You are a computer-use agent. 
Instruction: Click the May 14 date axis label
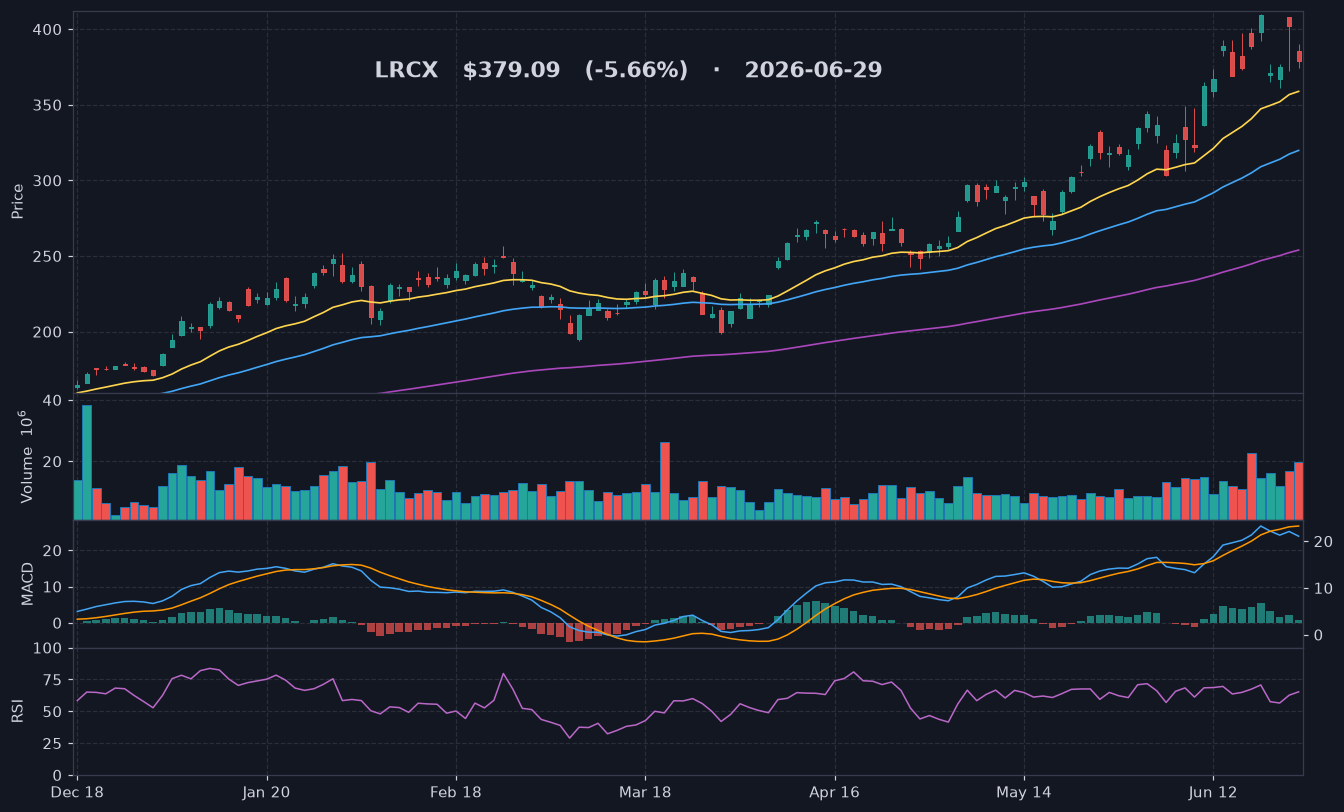tap(1024, 792)
